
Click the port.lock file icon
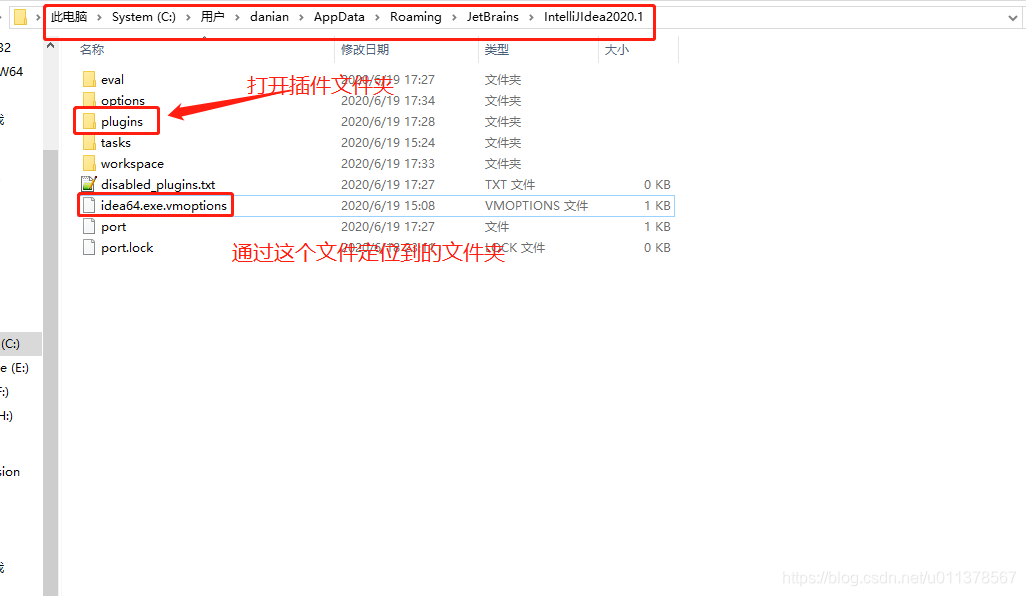coord(89,247)
